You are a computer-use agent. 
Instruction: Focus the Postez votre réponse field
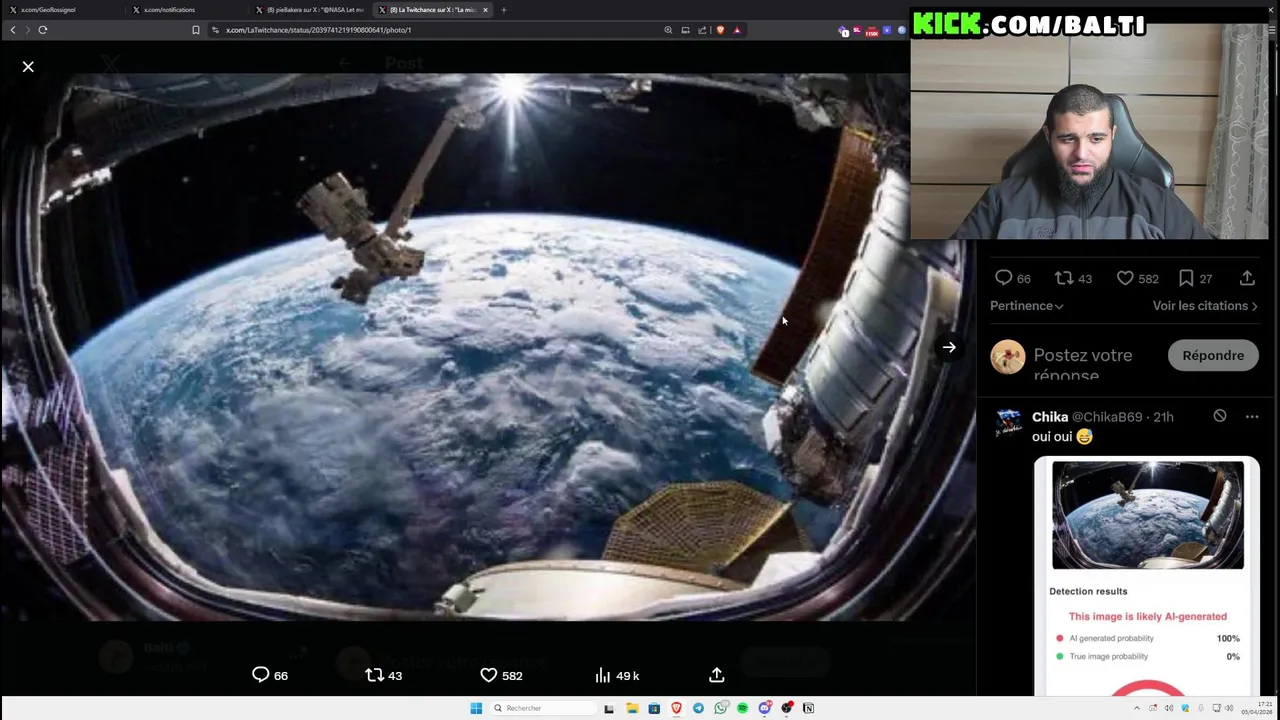[1083, 364]
